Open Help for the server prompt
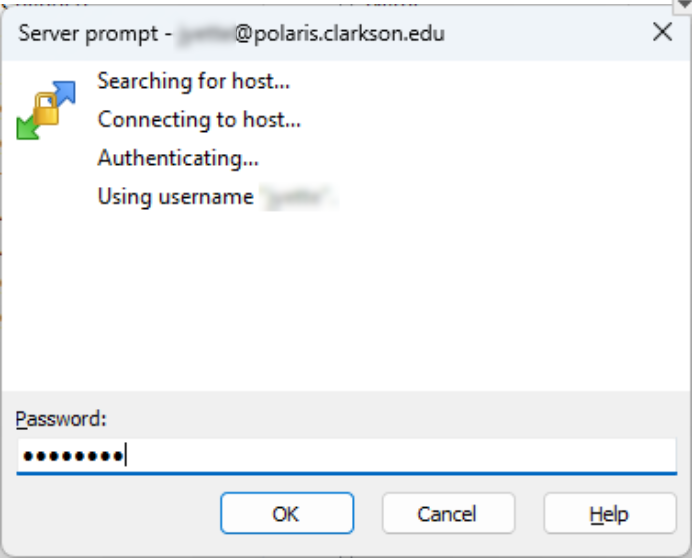The image size is (692, 558). click(609, 514)
